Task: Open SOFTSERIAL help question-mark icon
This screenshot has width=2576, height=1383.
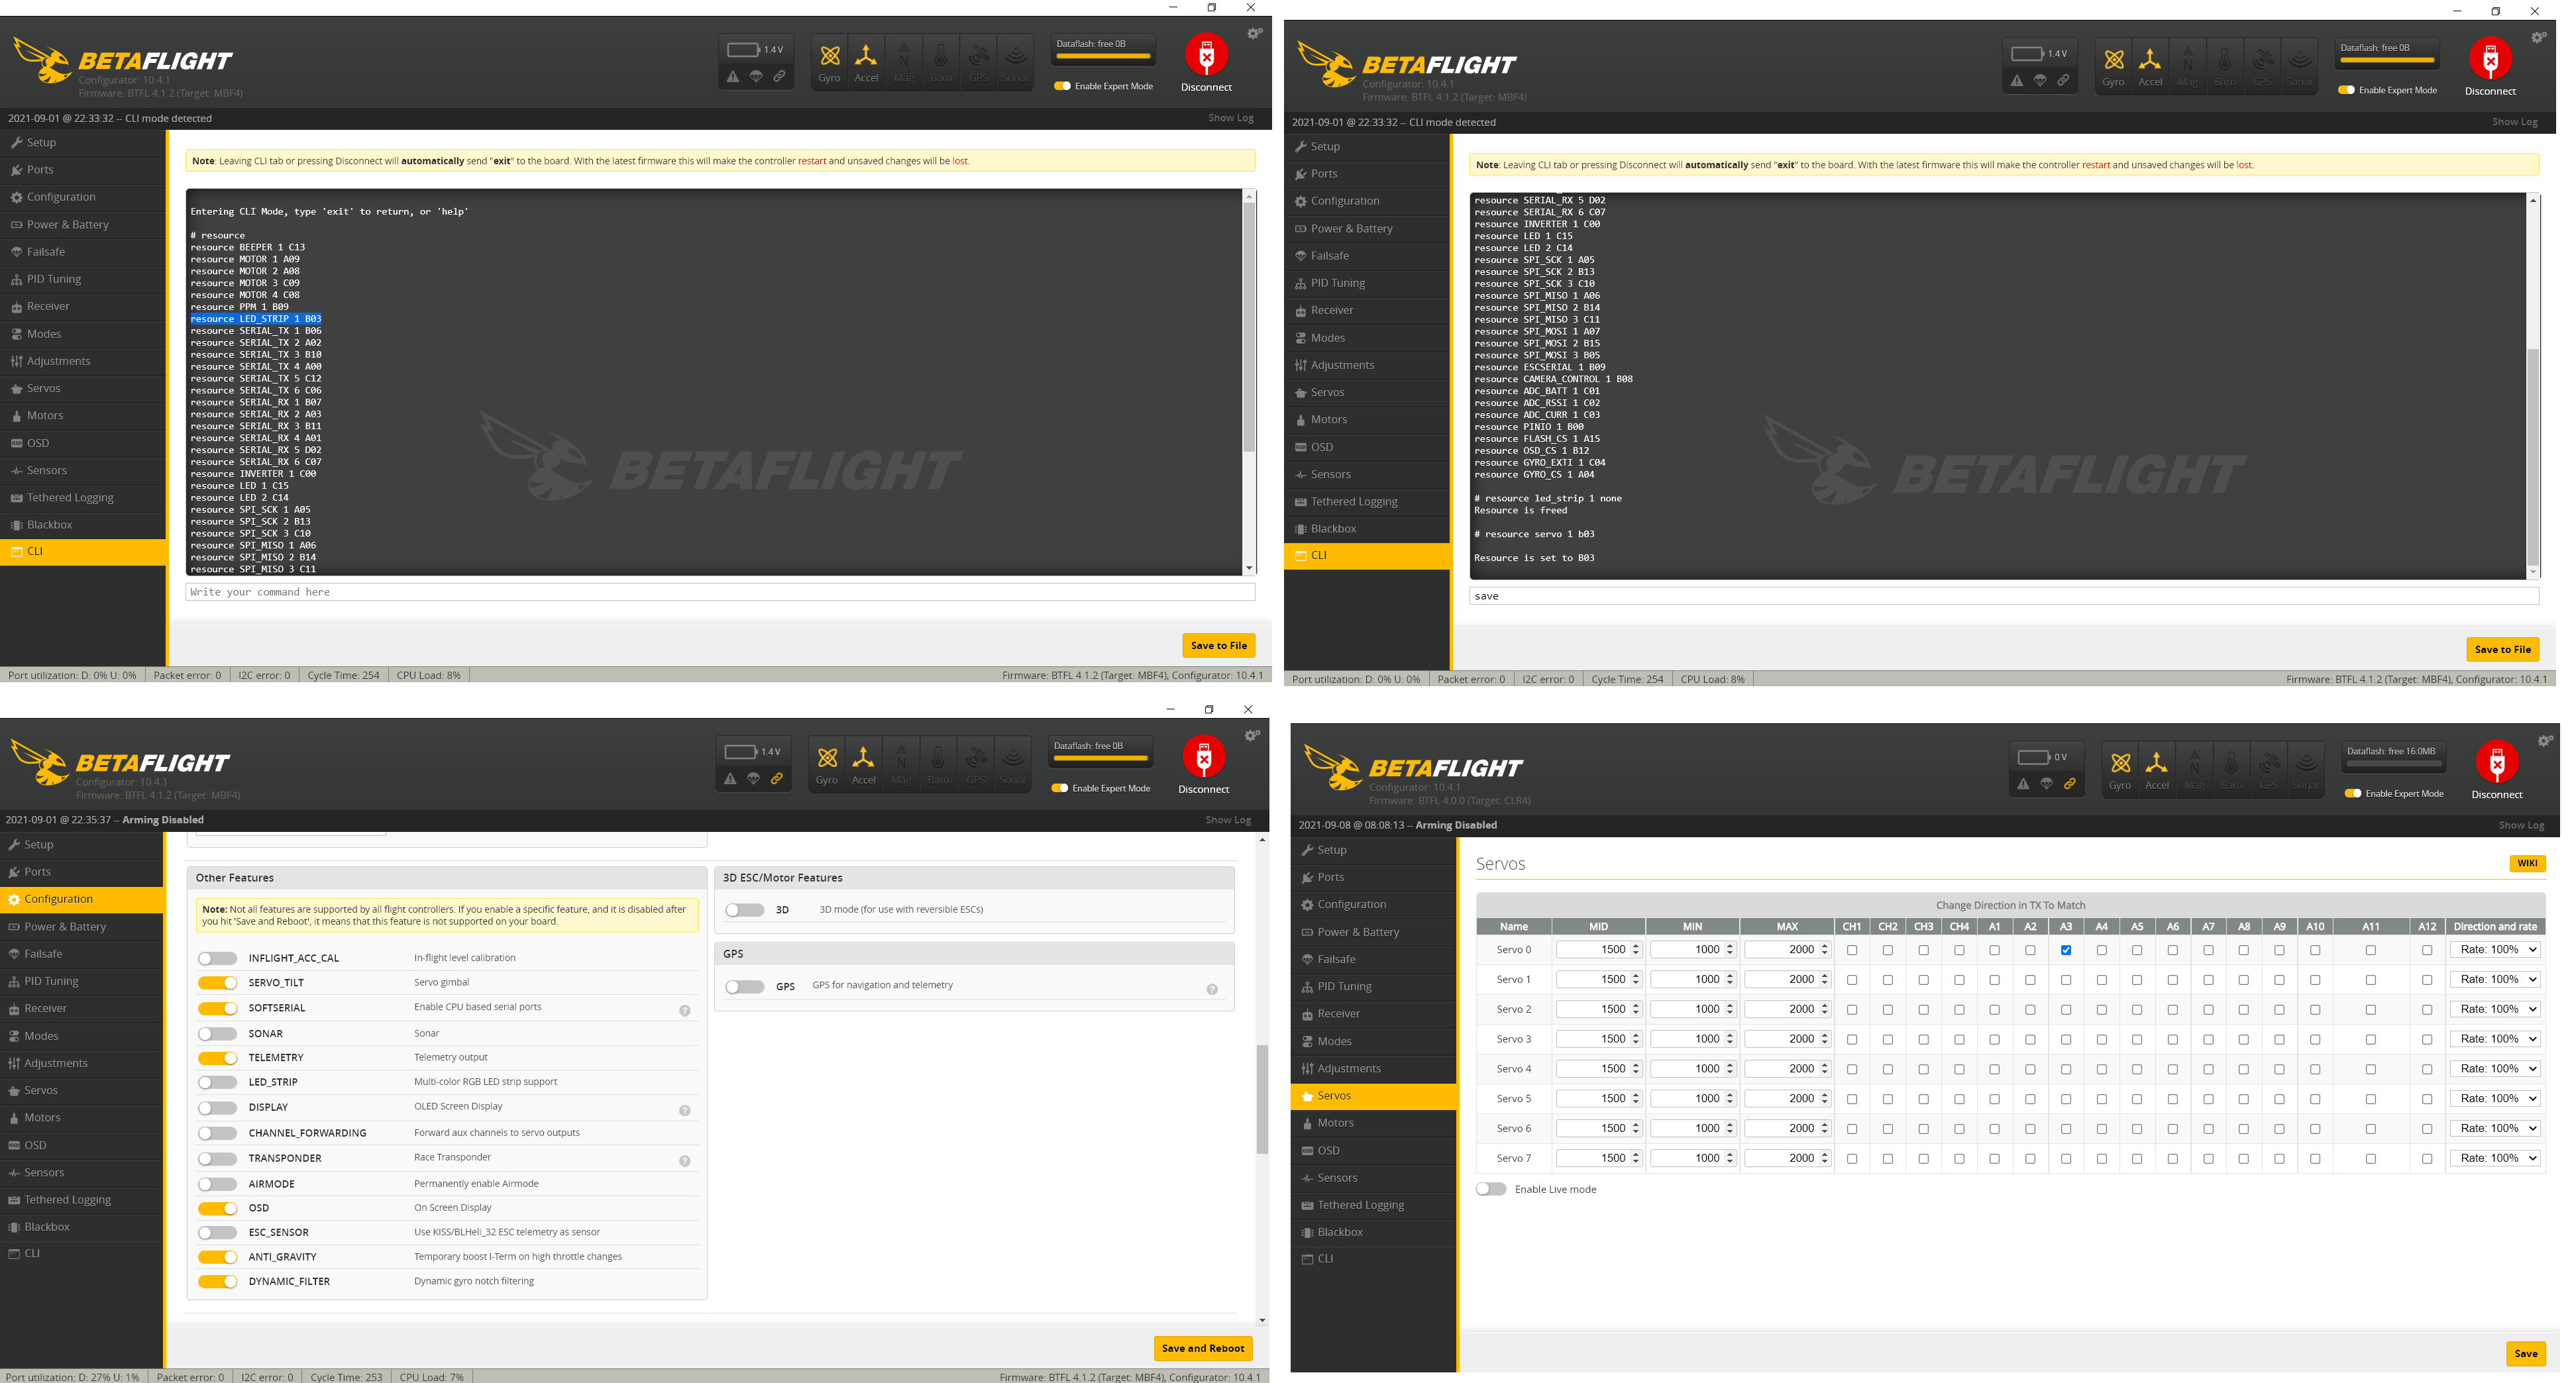Action: tap(685, 1011)
